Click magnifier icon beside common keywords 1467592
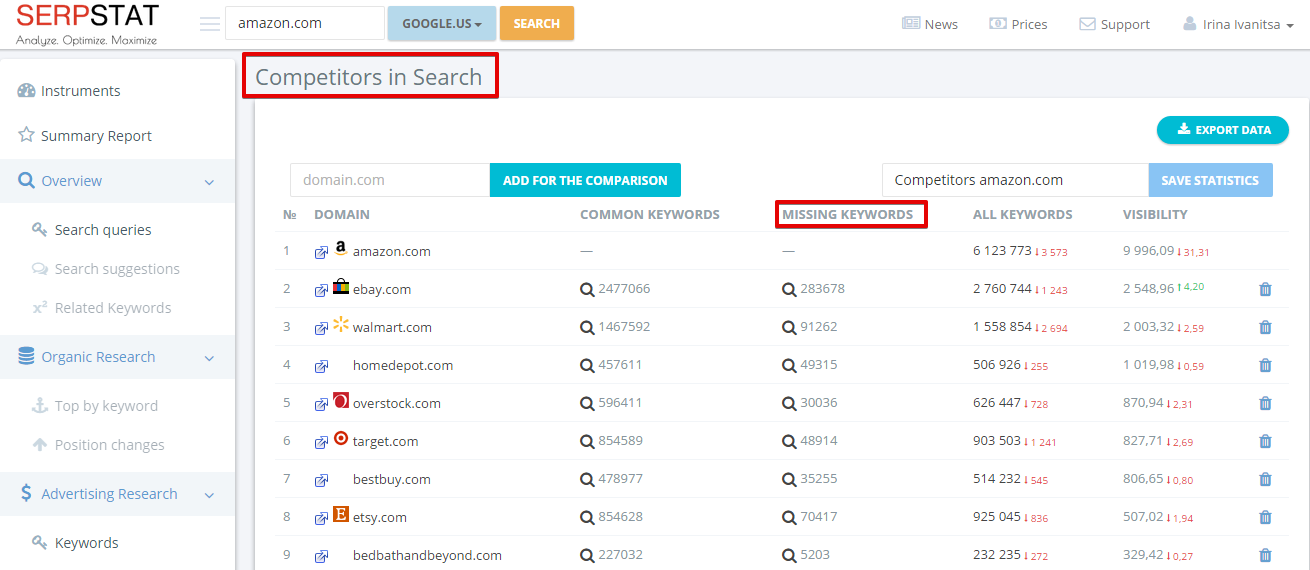1310x570 pixels. coord(587,327)
